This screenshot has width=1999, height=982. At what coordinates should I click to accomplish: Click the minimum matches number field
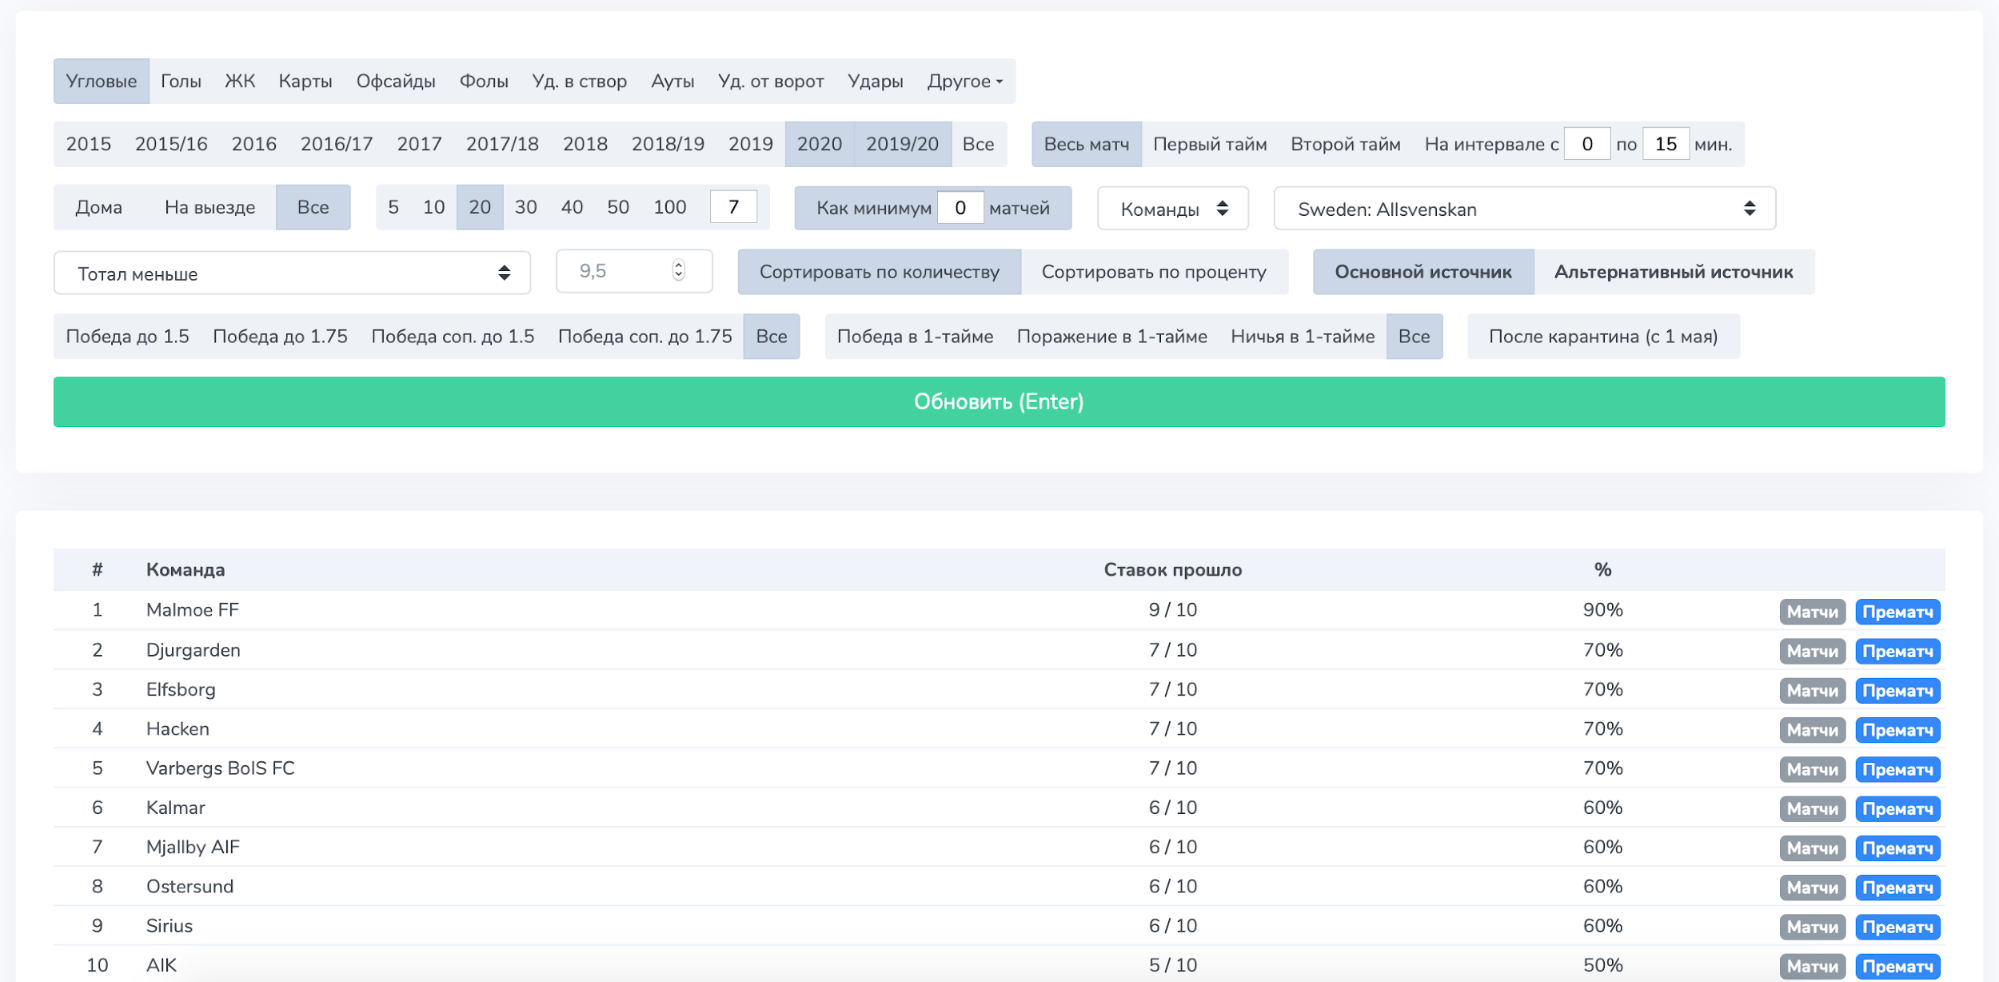pos(960,208)
